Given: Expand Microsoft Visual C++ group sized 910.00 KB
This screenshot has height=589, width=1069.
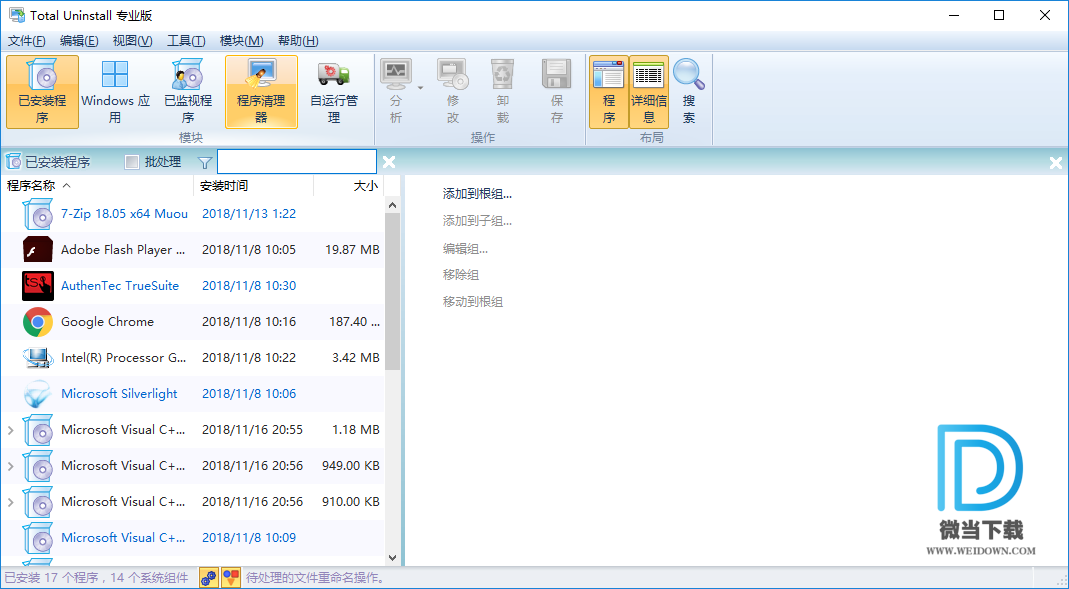Looking at the screenshot, I should [10, 502].
